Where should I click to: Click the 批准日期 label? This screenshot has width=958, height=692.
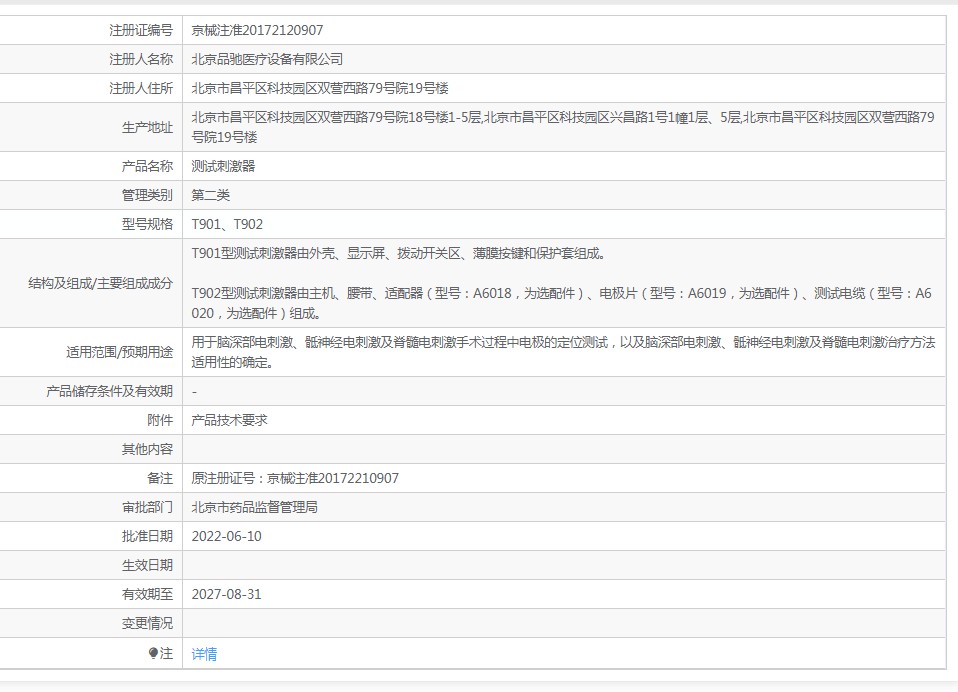point(147,536)
